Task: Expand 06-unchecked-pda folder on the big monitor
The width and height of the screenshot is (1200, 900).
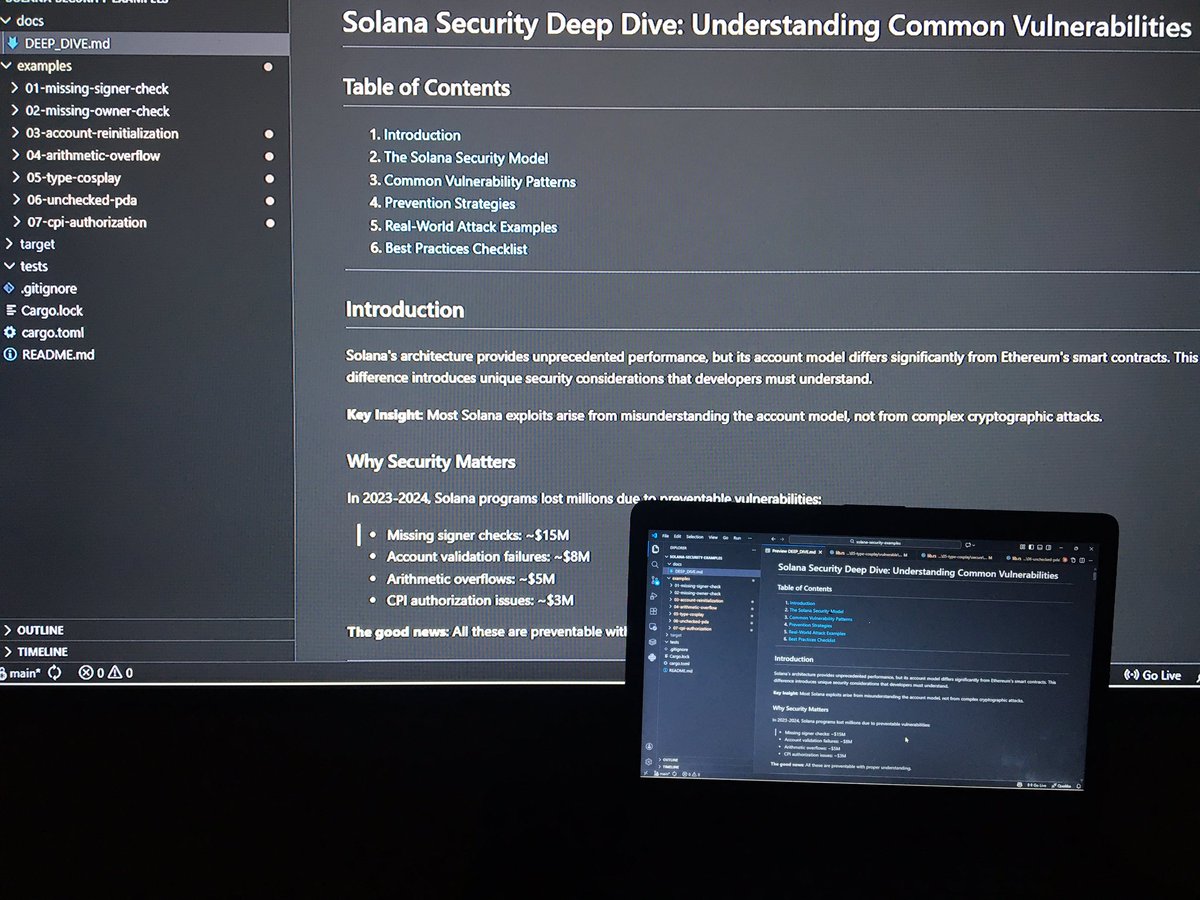Action: click(x=14, y=200)
